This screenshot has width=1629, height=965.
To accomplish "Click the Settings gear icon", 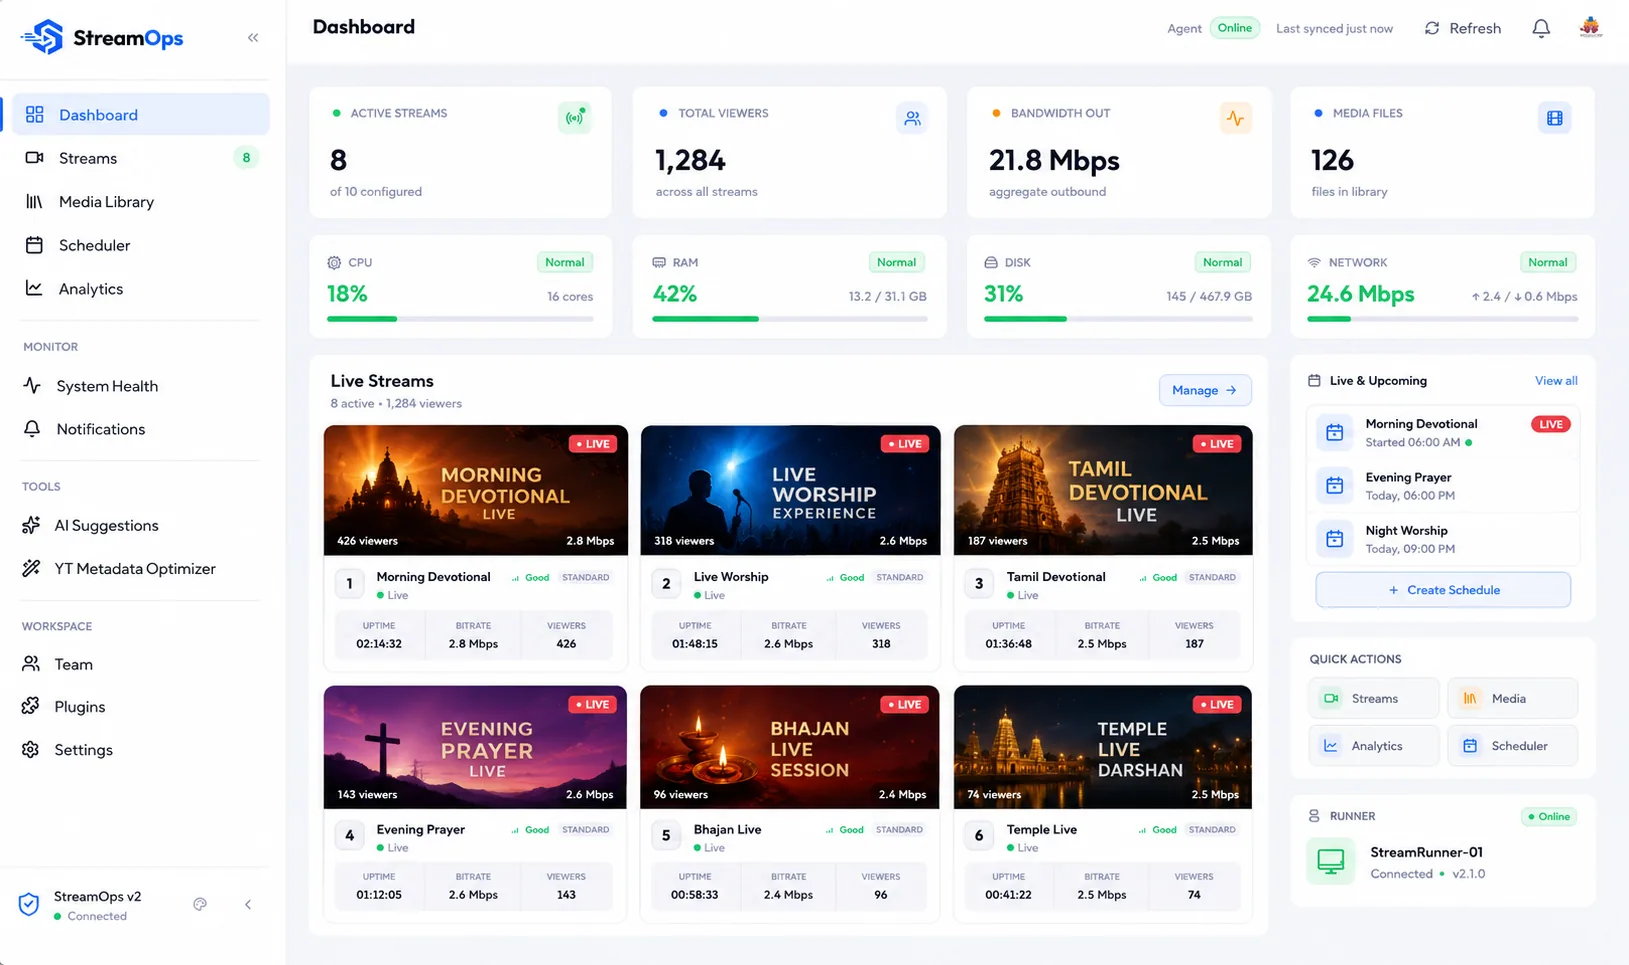I will coord(31,749).
